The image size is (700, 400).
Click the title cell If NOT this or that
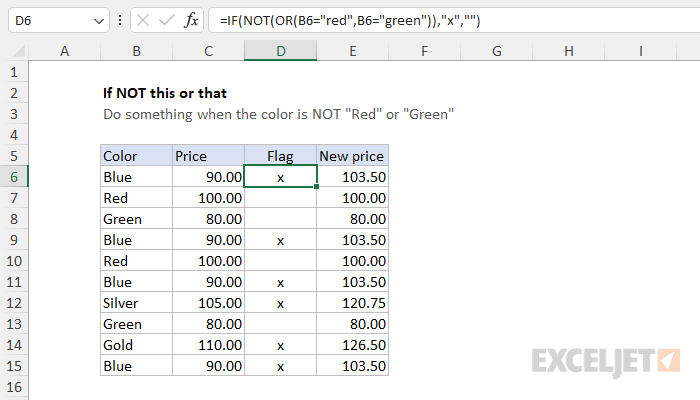pyautogui.click(x=165, y=93)
